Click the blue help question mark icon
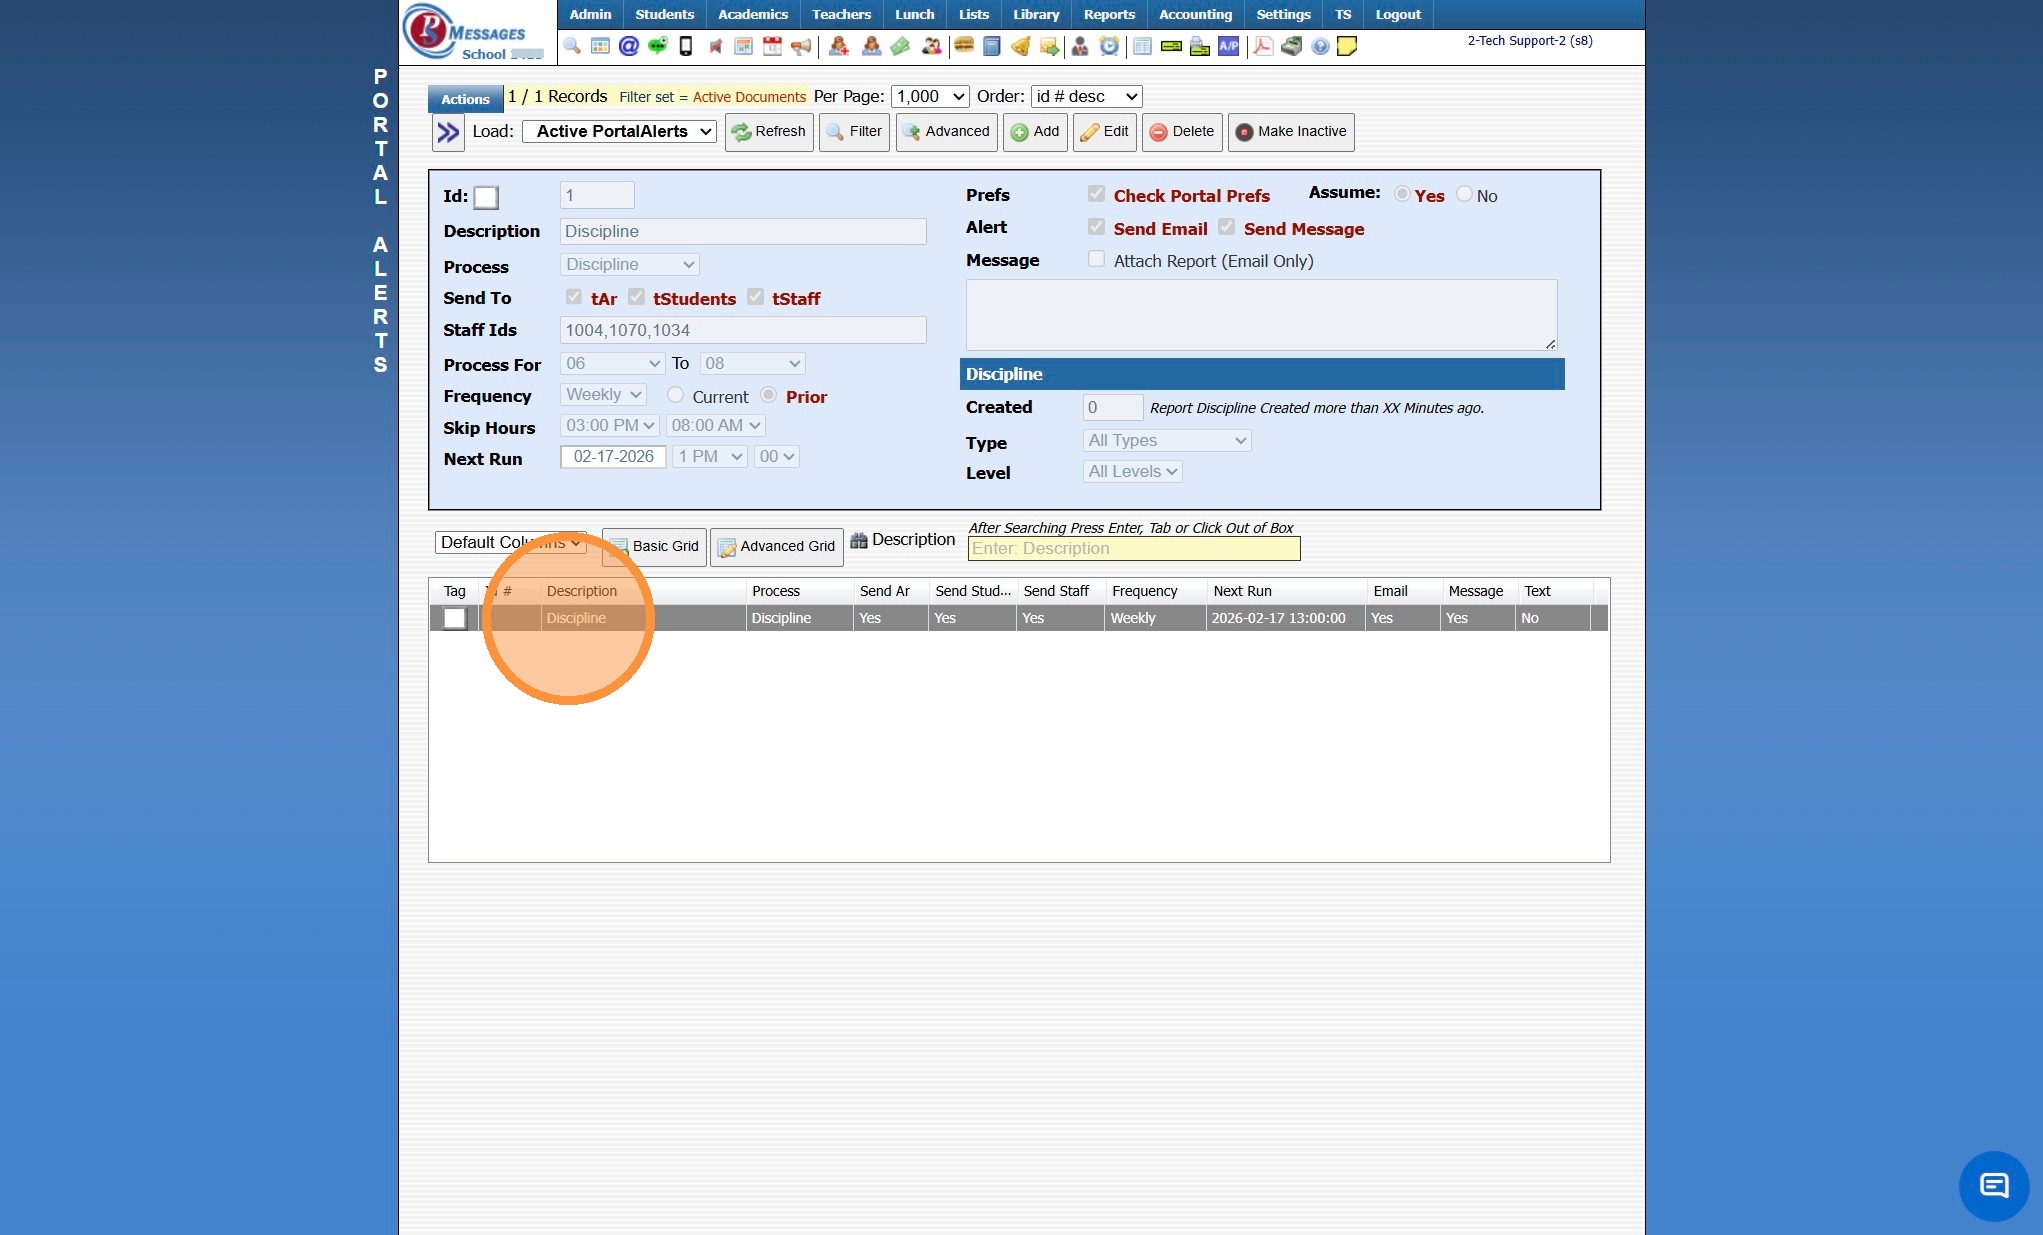The image size is (2043, 1235). click(1320, 46)
